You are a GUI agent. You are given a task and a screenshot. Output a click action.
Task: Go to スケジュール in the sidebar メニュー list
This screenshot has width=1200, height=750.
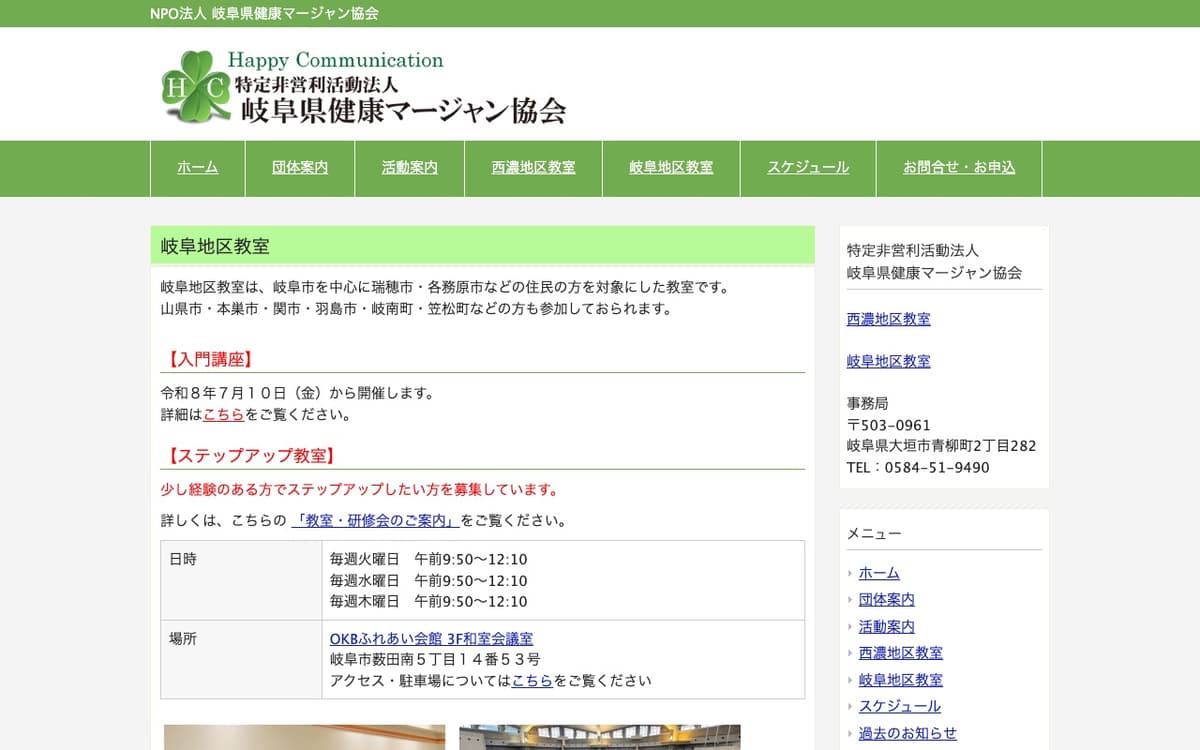pyautogui.click(x=900, y=707)
